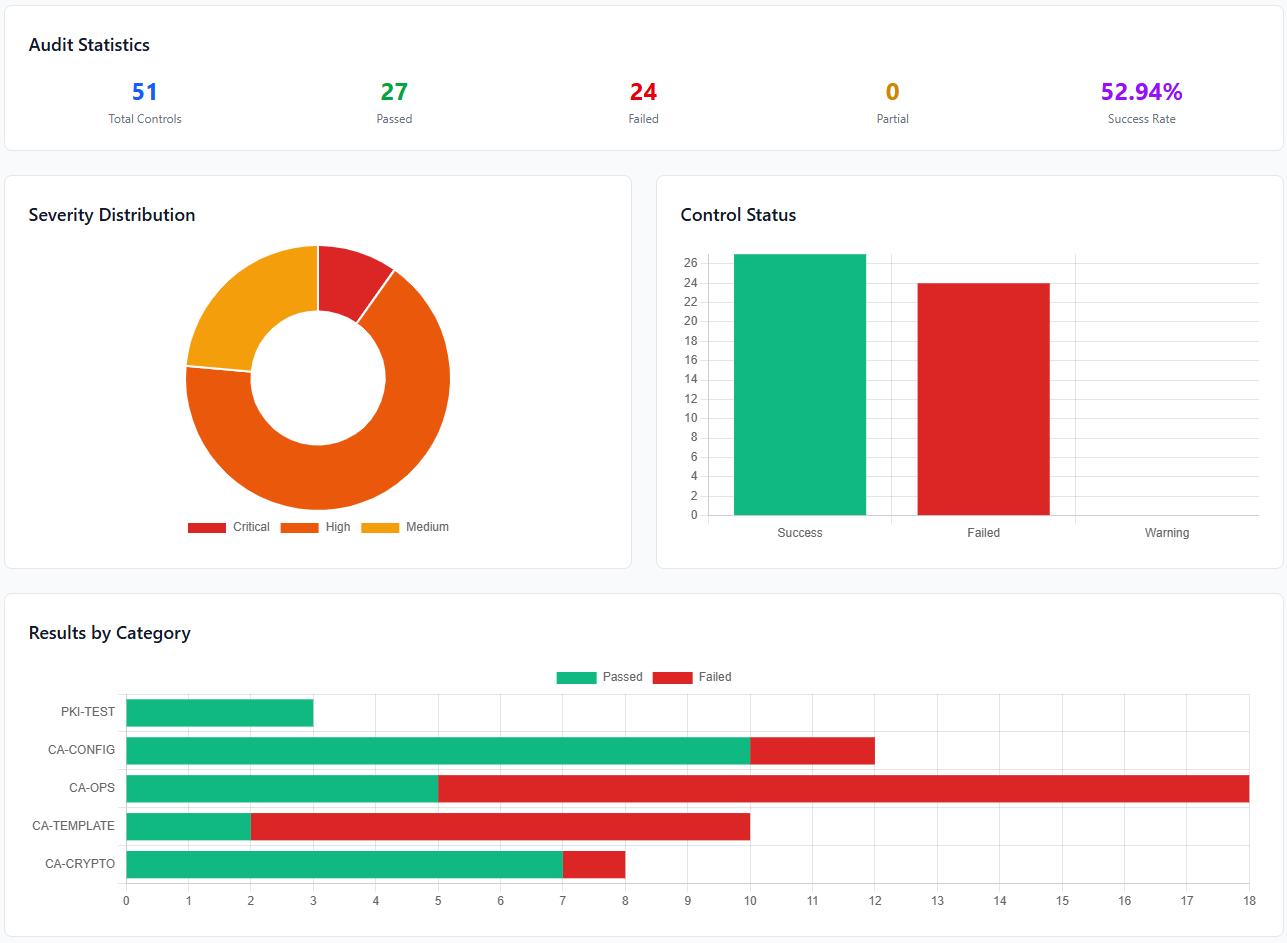The height and width of the screenshot is (943, 1287).
Task: Click the Control Status heading
Action: pyautogui.click(x=738, y=215)
